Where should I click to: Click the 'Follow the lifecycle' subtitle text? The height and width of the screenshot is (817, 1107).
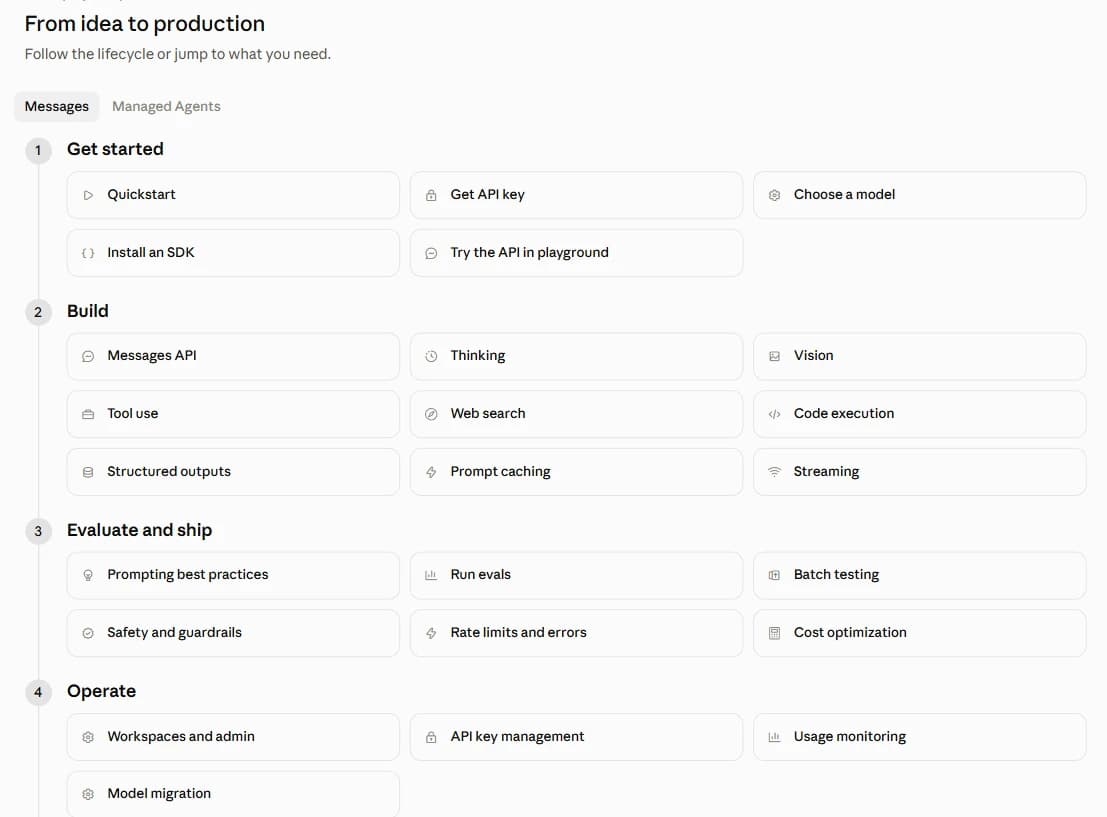pyautogui.click(x=178, y=54)
